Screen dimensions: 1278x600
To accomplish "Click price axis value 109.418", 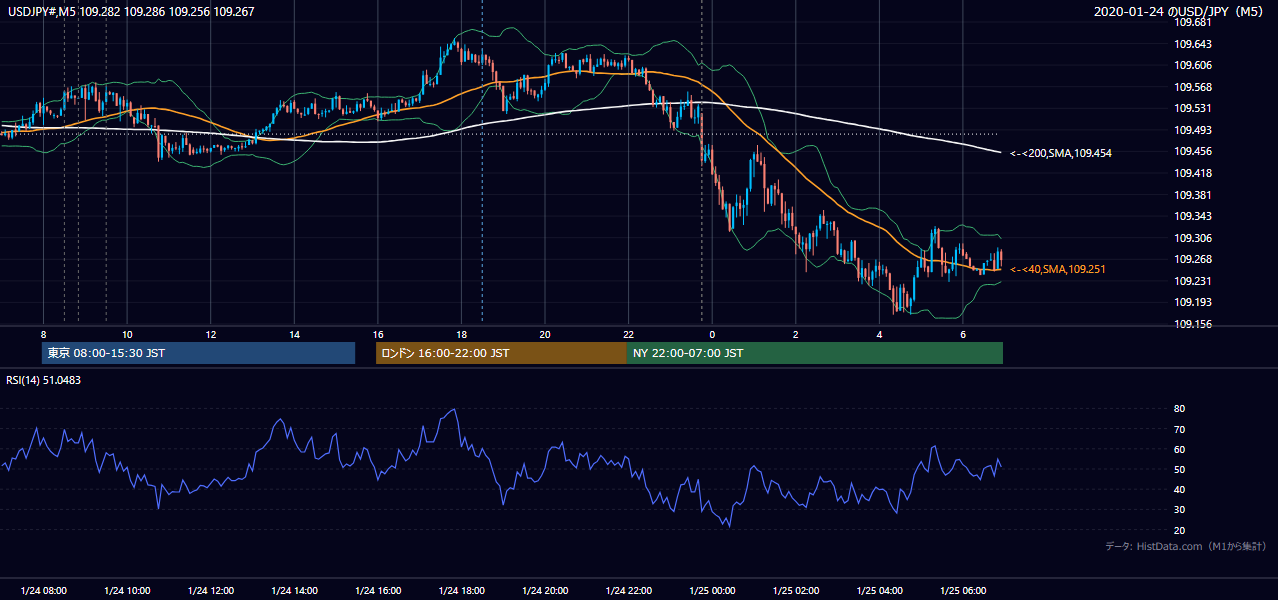I will (x=1192, y=173).
